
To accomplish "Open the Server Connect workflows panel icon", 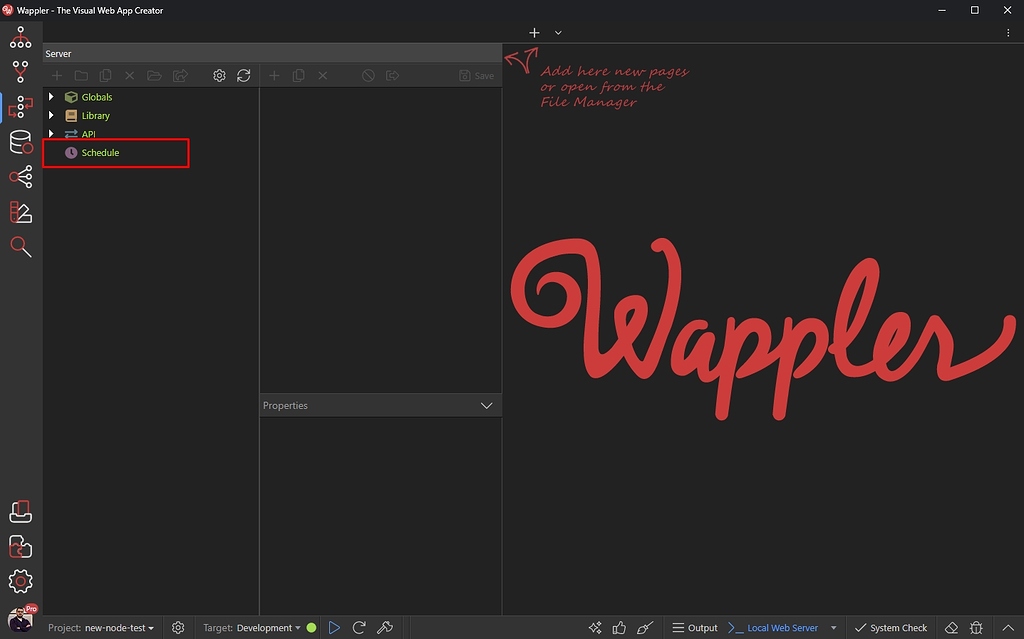I will click(21, 108).
